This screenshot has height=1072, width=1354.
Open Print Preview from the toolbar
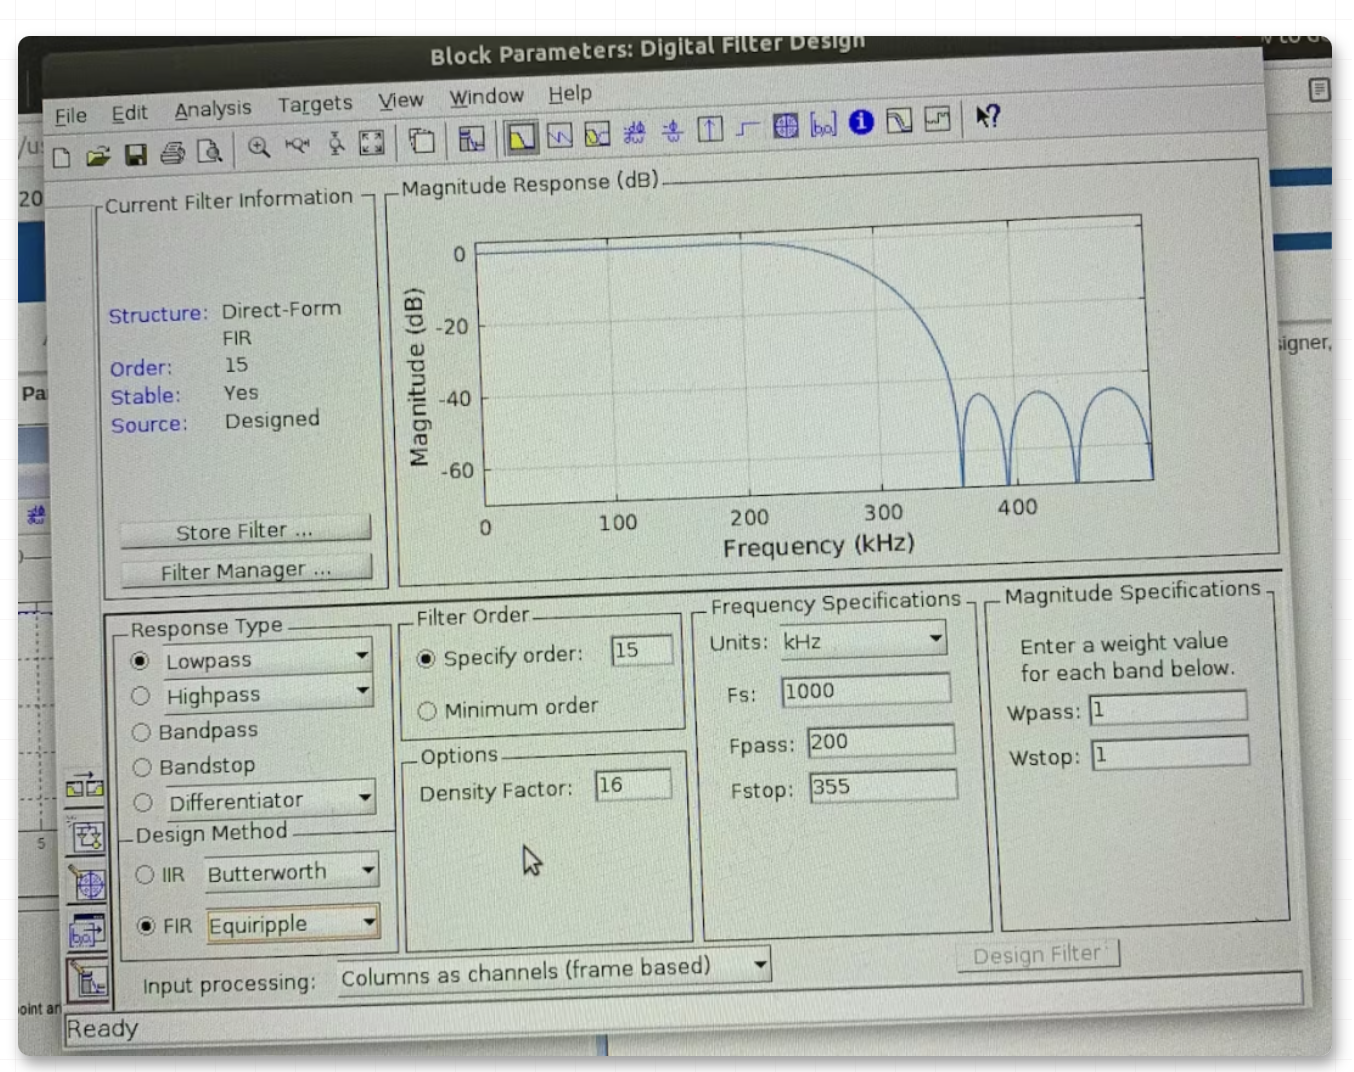click(209, 151)
